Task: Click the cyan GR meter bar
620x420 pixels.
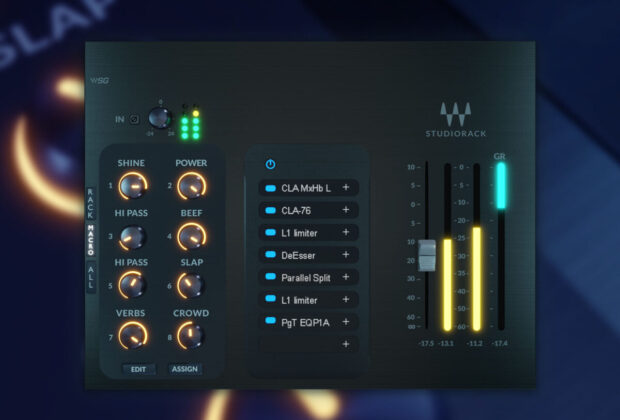Action: point(501,186)
